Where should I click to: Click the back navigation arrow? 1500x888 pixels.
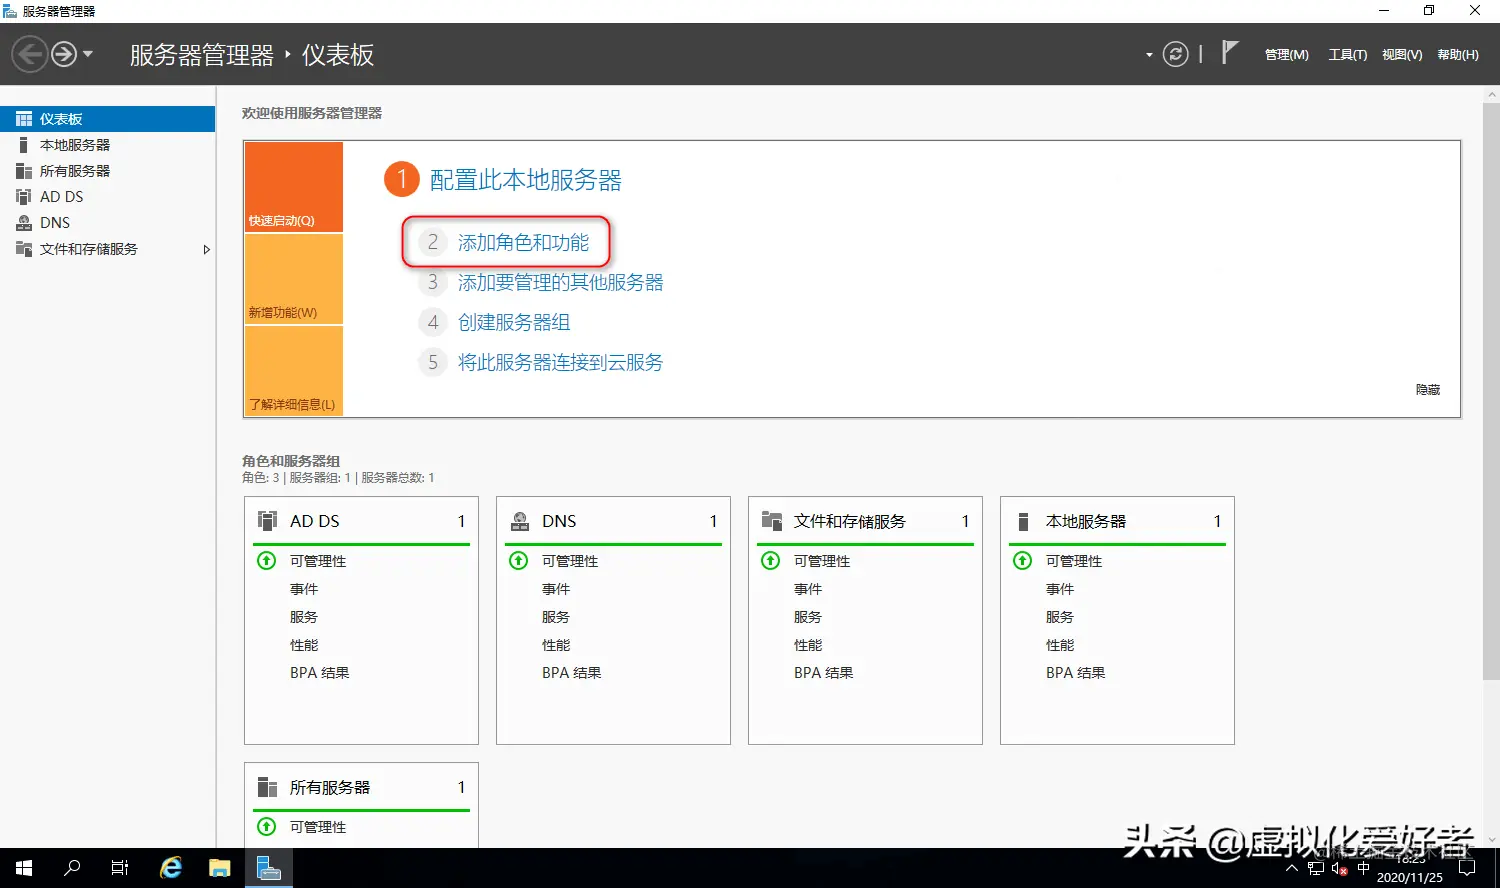click(29, 53)
